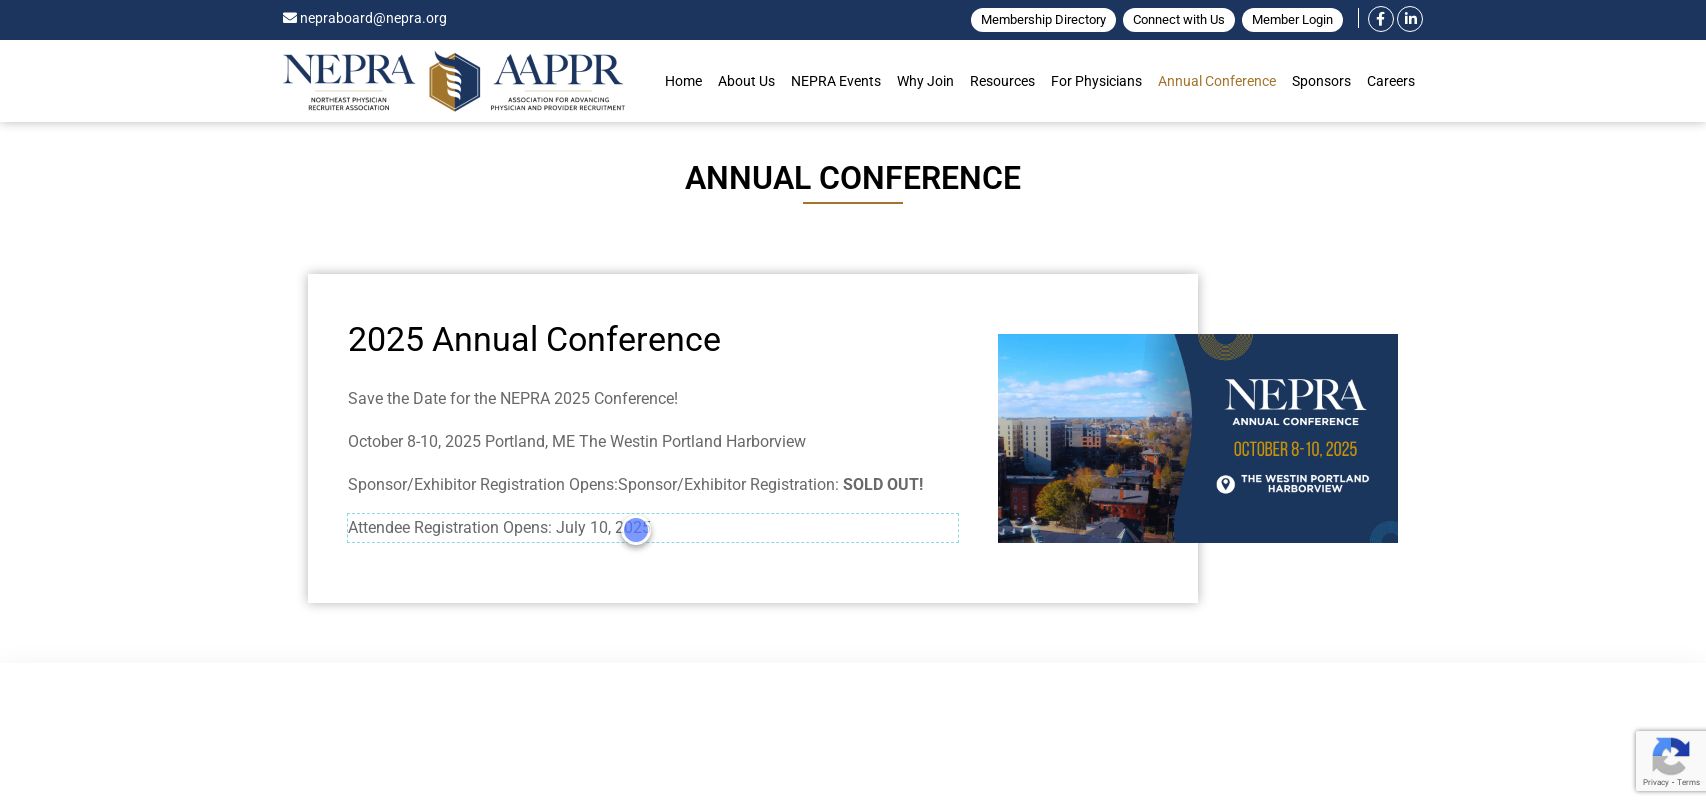Click the envelope icon beside nepraboard email
The image size is (1706, 805).
tap(290, 18)
